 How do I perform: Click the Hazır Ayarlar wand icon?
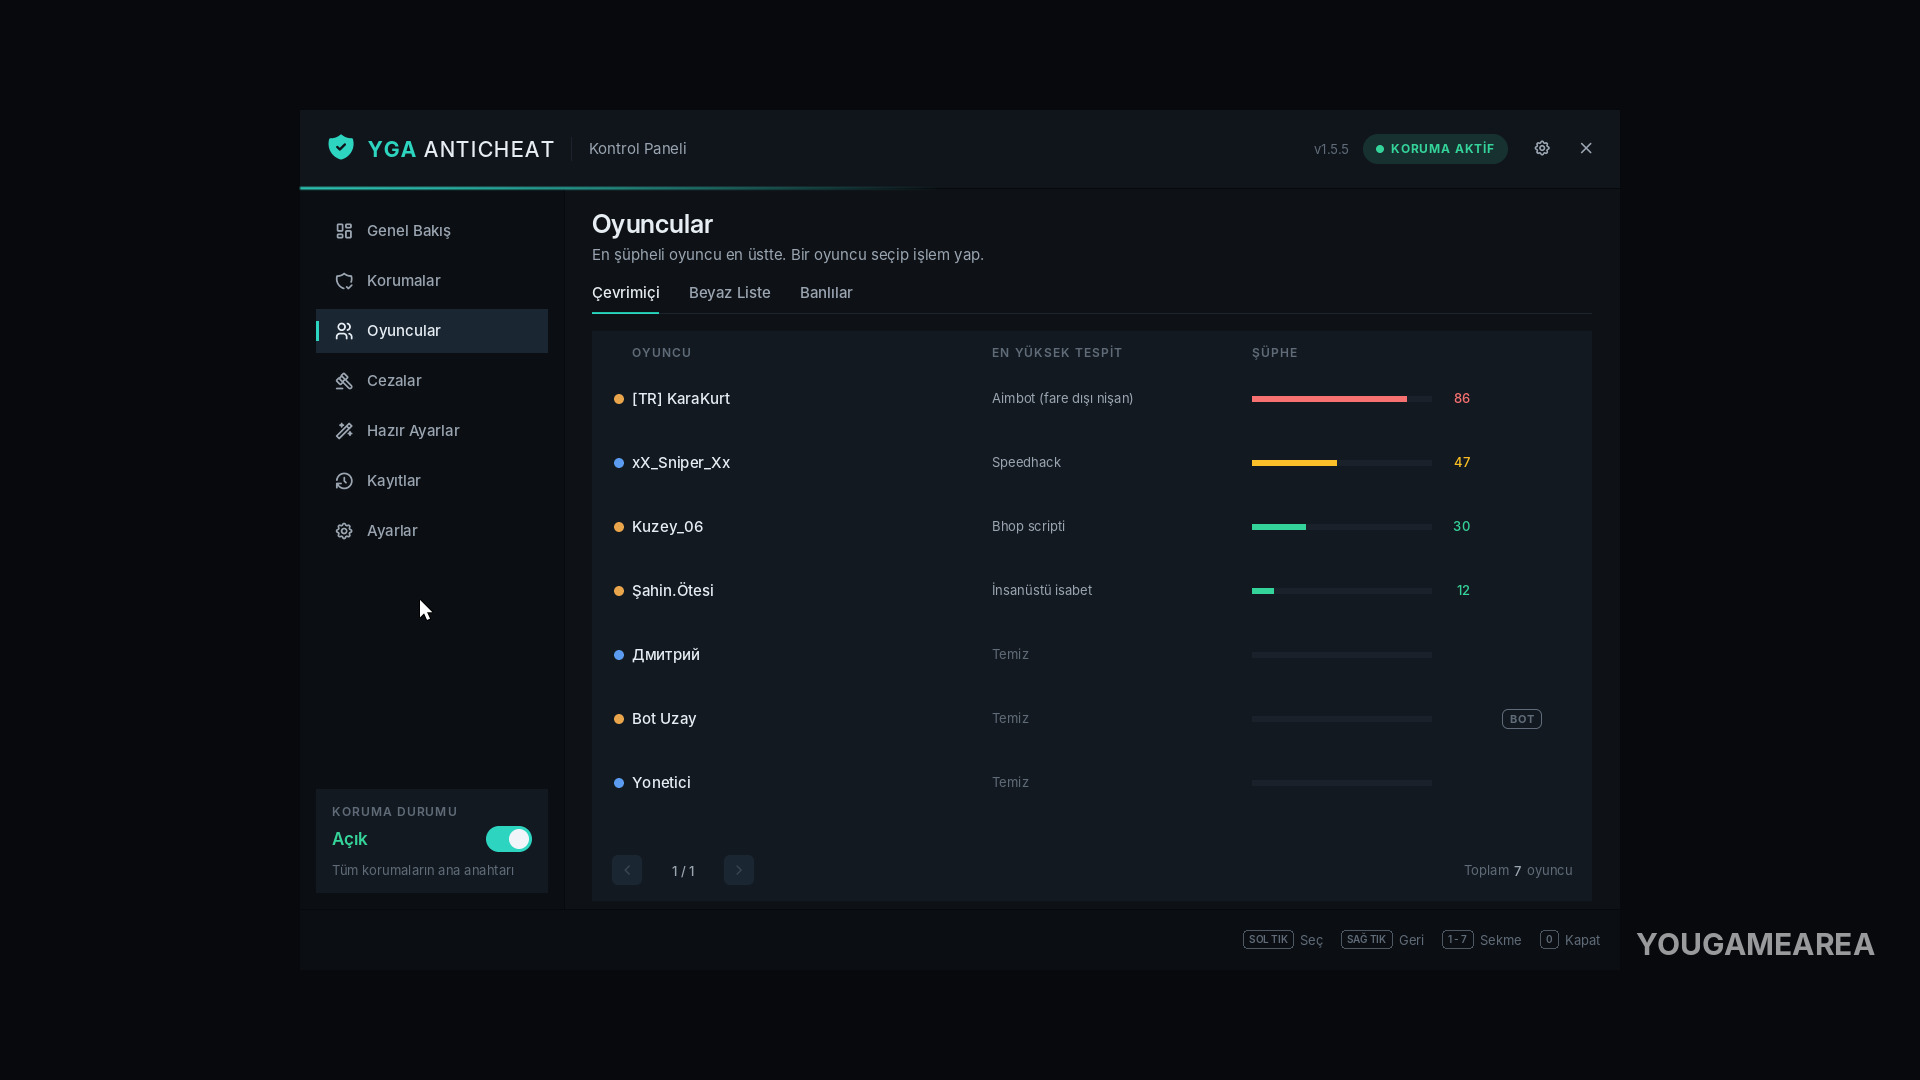pyautogui.click(x=344, y=431)
